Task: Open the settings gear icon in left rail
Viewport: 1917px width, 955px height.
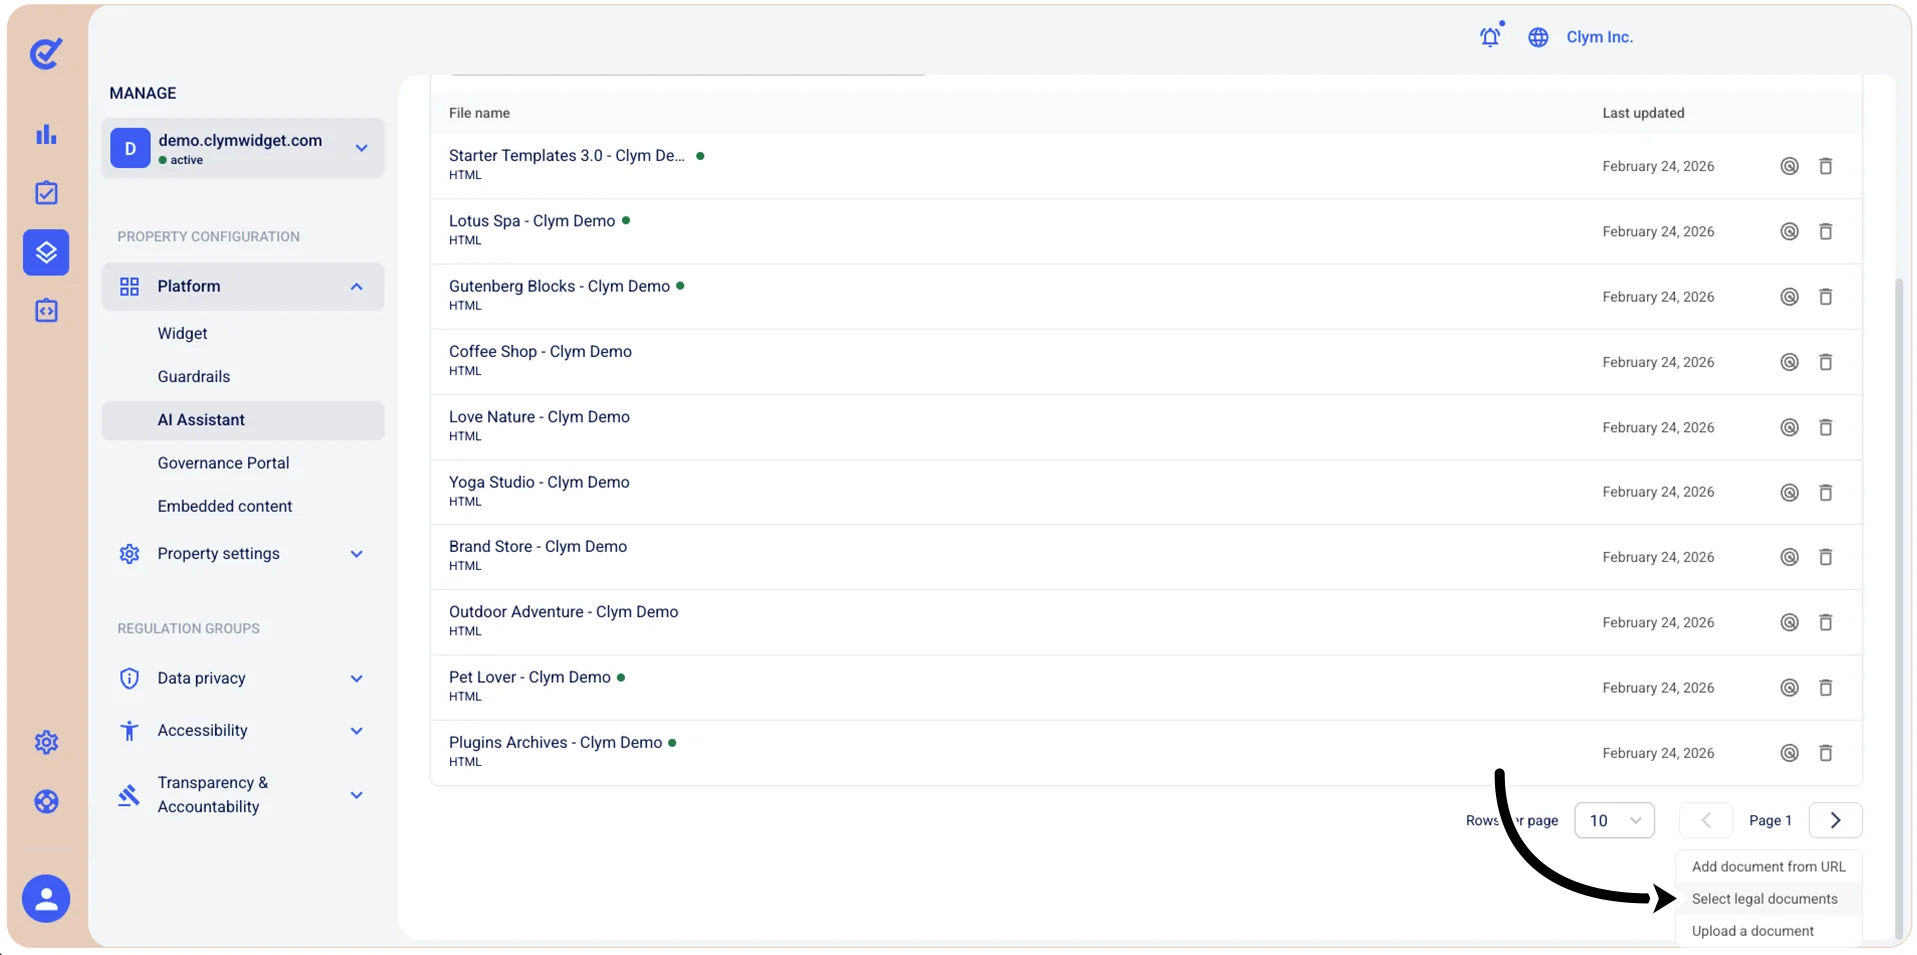Action: pos(46,742)
